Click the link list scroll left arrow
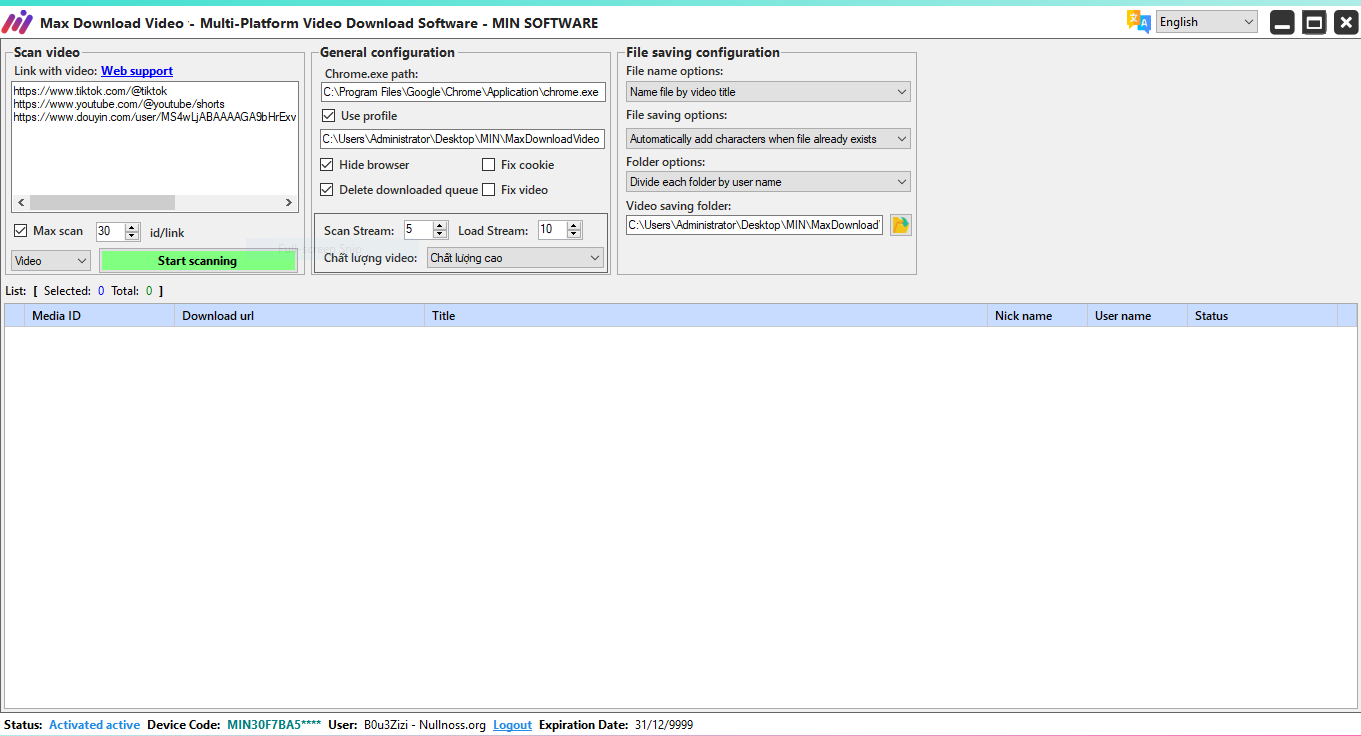 click(21, 203)
